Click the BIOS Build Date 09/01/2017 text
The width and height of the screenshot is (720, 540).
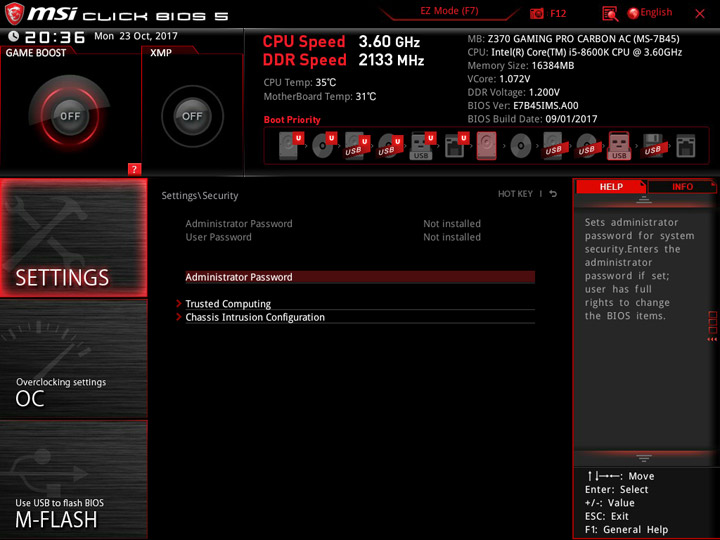(532, 119)
